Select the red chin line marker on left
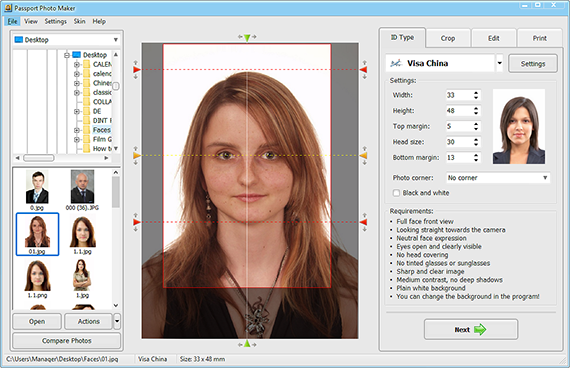 (136, 222)
